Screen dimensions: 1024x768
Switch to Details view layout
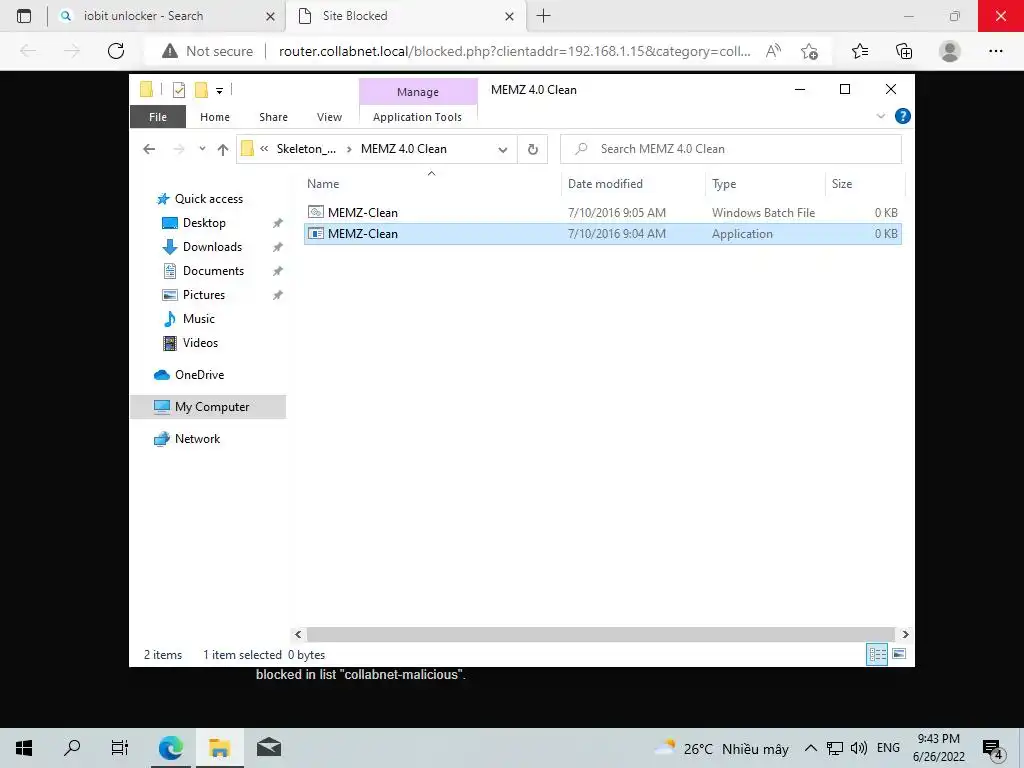click(x=876, y=654)
